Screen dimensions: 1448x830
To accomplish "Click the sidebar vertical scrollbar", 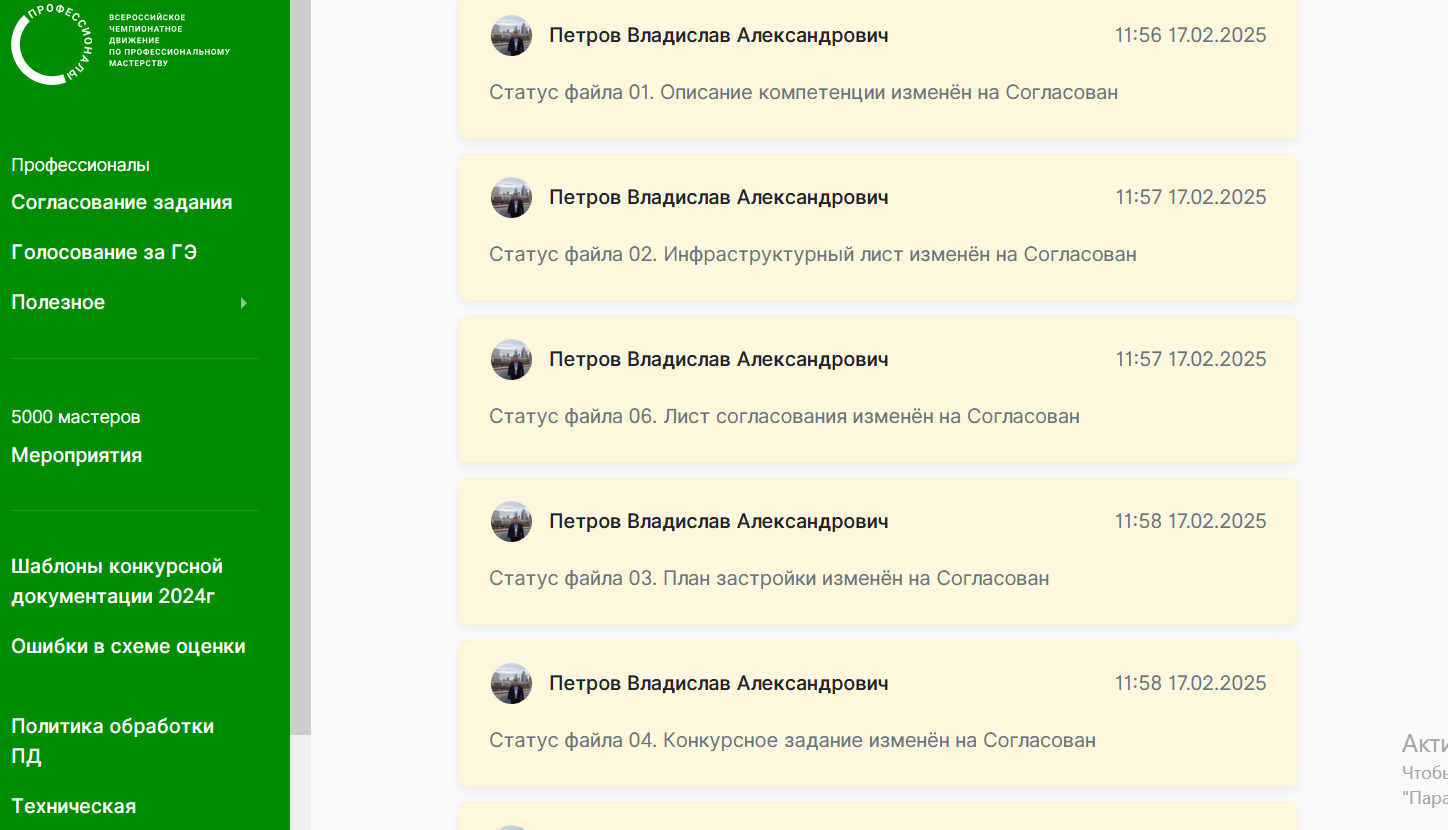I will [300, 367].
